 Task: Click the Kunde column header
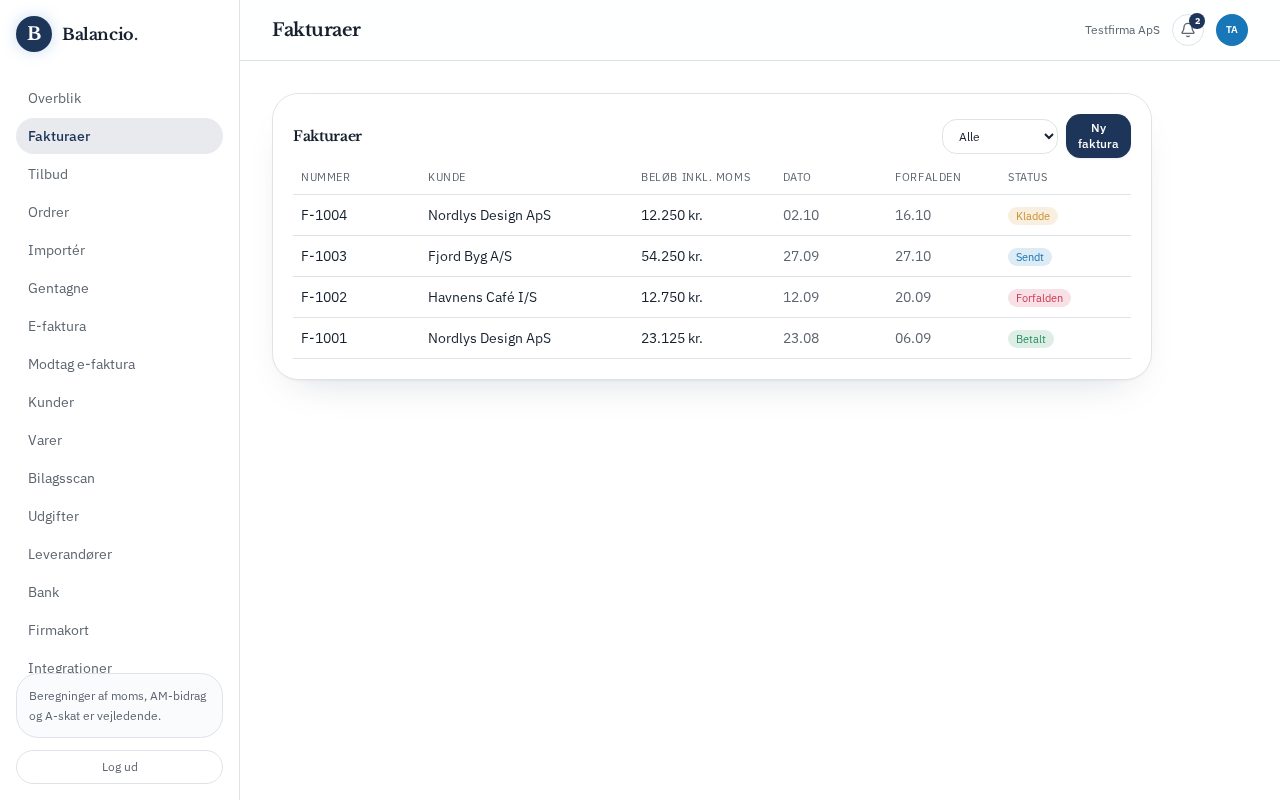click(447, 177)
